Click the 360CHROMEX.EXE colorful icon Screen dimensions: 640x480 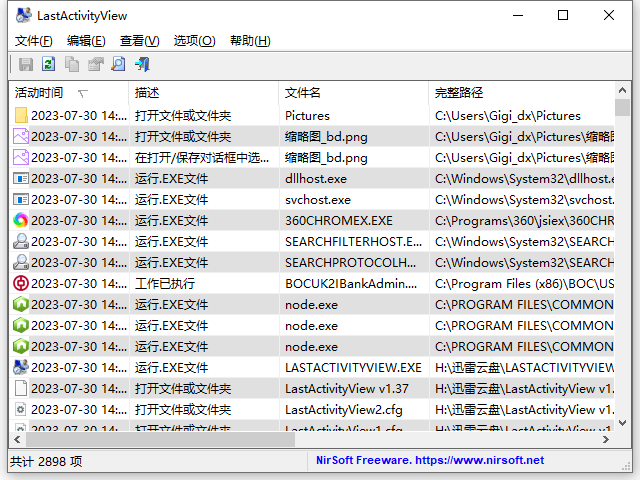coord(21,220)
